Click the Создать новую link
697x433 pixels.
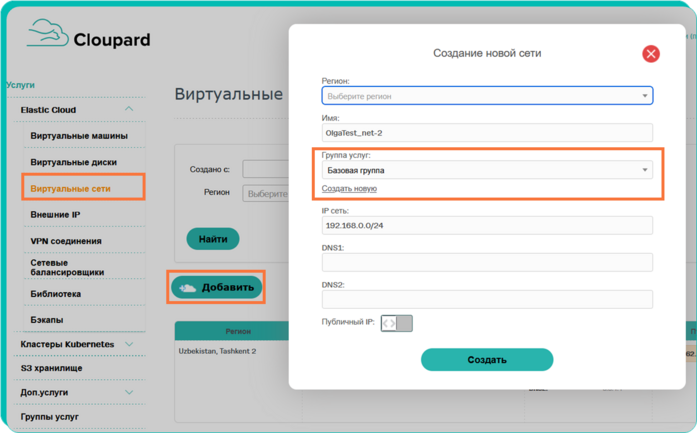click(349, 188)
